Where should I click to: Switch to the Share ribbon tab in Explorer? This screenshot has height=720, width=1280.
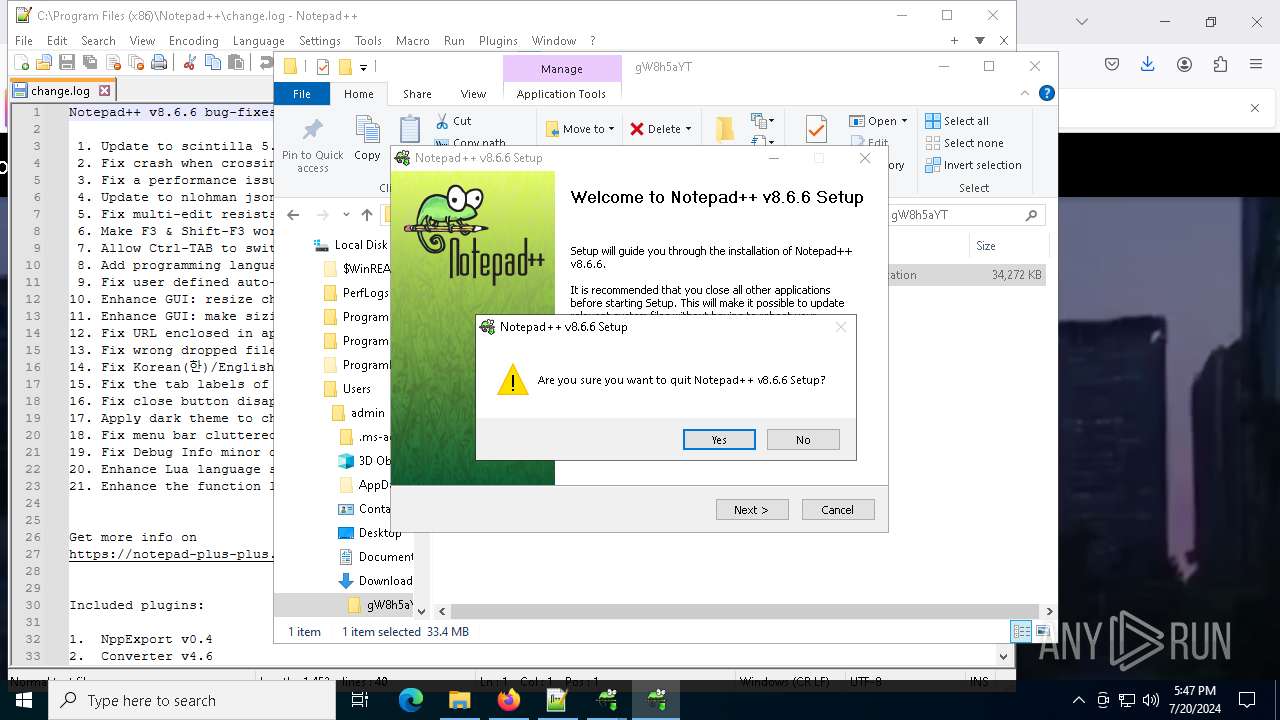[417, 94]
